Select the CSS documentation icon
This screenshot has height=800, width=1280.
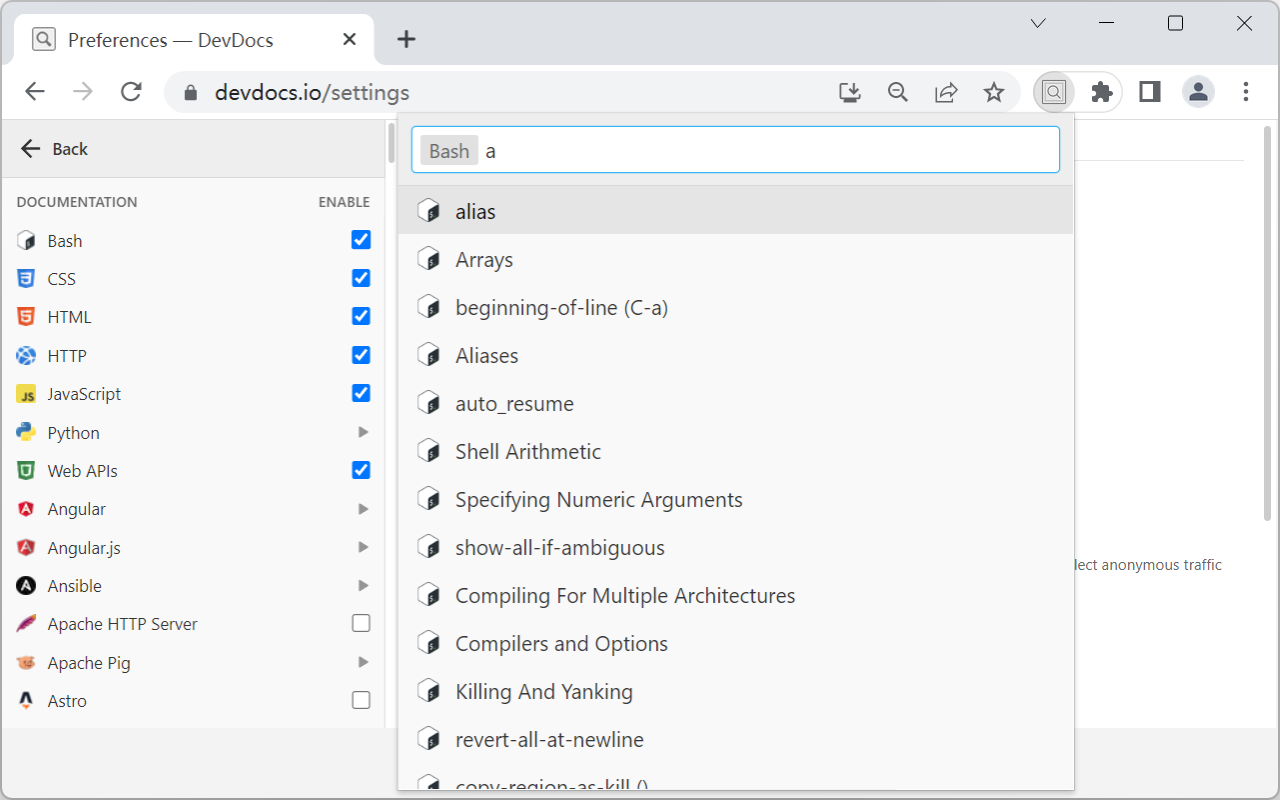point(25,278)
